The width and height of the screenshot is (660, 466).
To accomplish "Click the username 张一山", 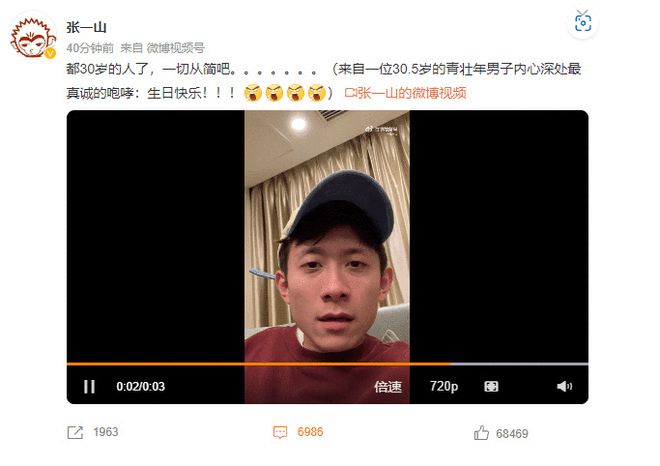I will [86, 27].
